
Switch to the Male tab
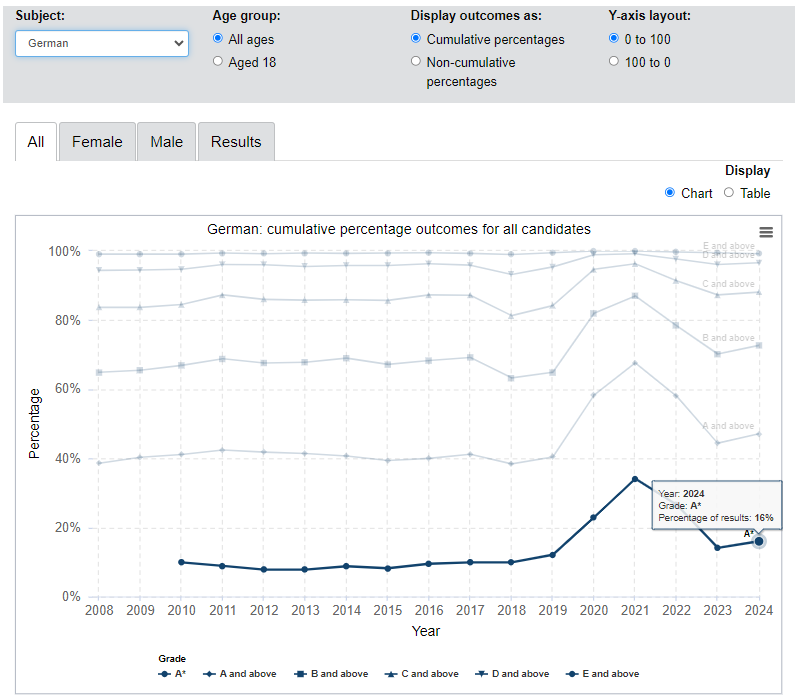(x=166, y=142)
